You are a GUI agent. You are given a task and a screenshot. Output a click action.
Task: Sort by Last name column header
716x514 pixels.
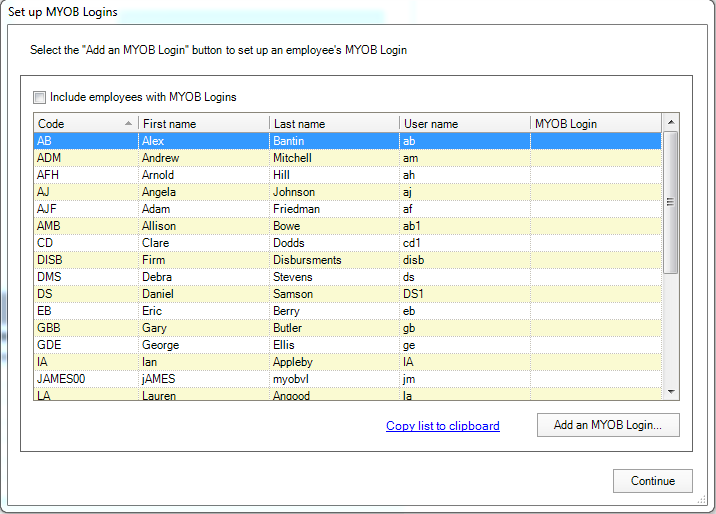point(334,124)
